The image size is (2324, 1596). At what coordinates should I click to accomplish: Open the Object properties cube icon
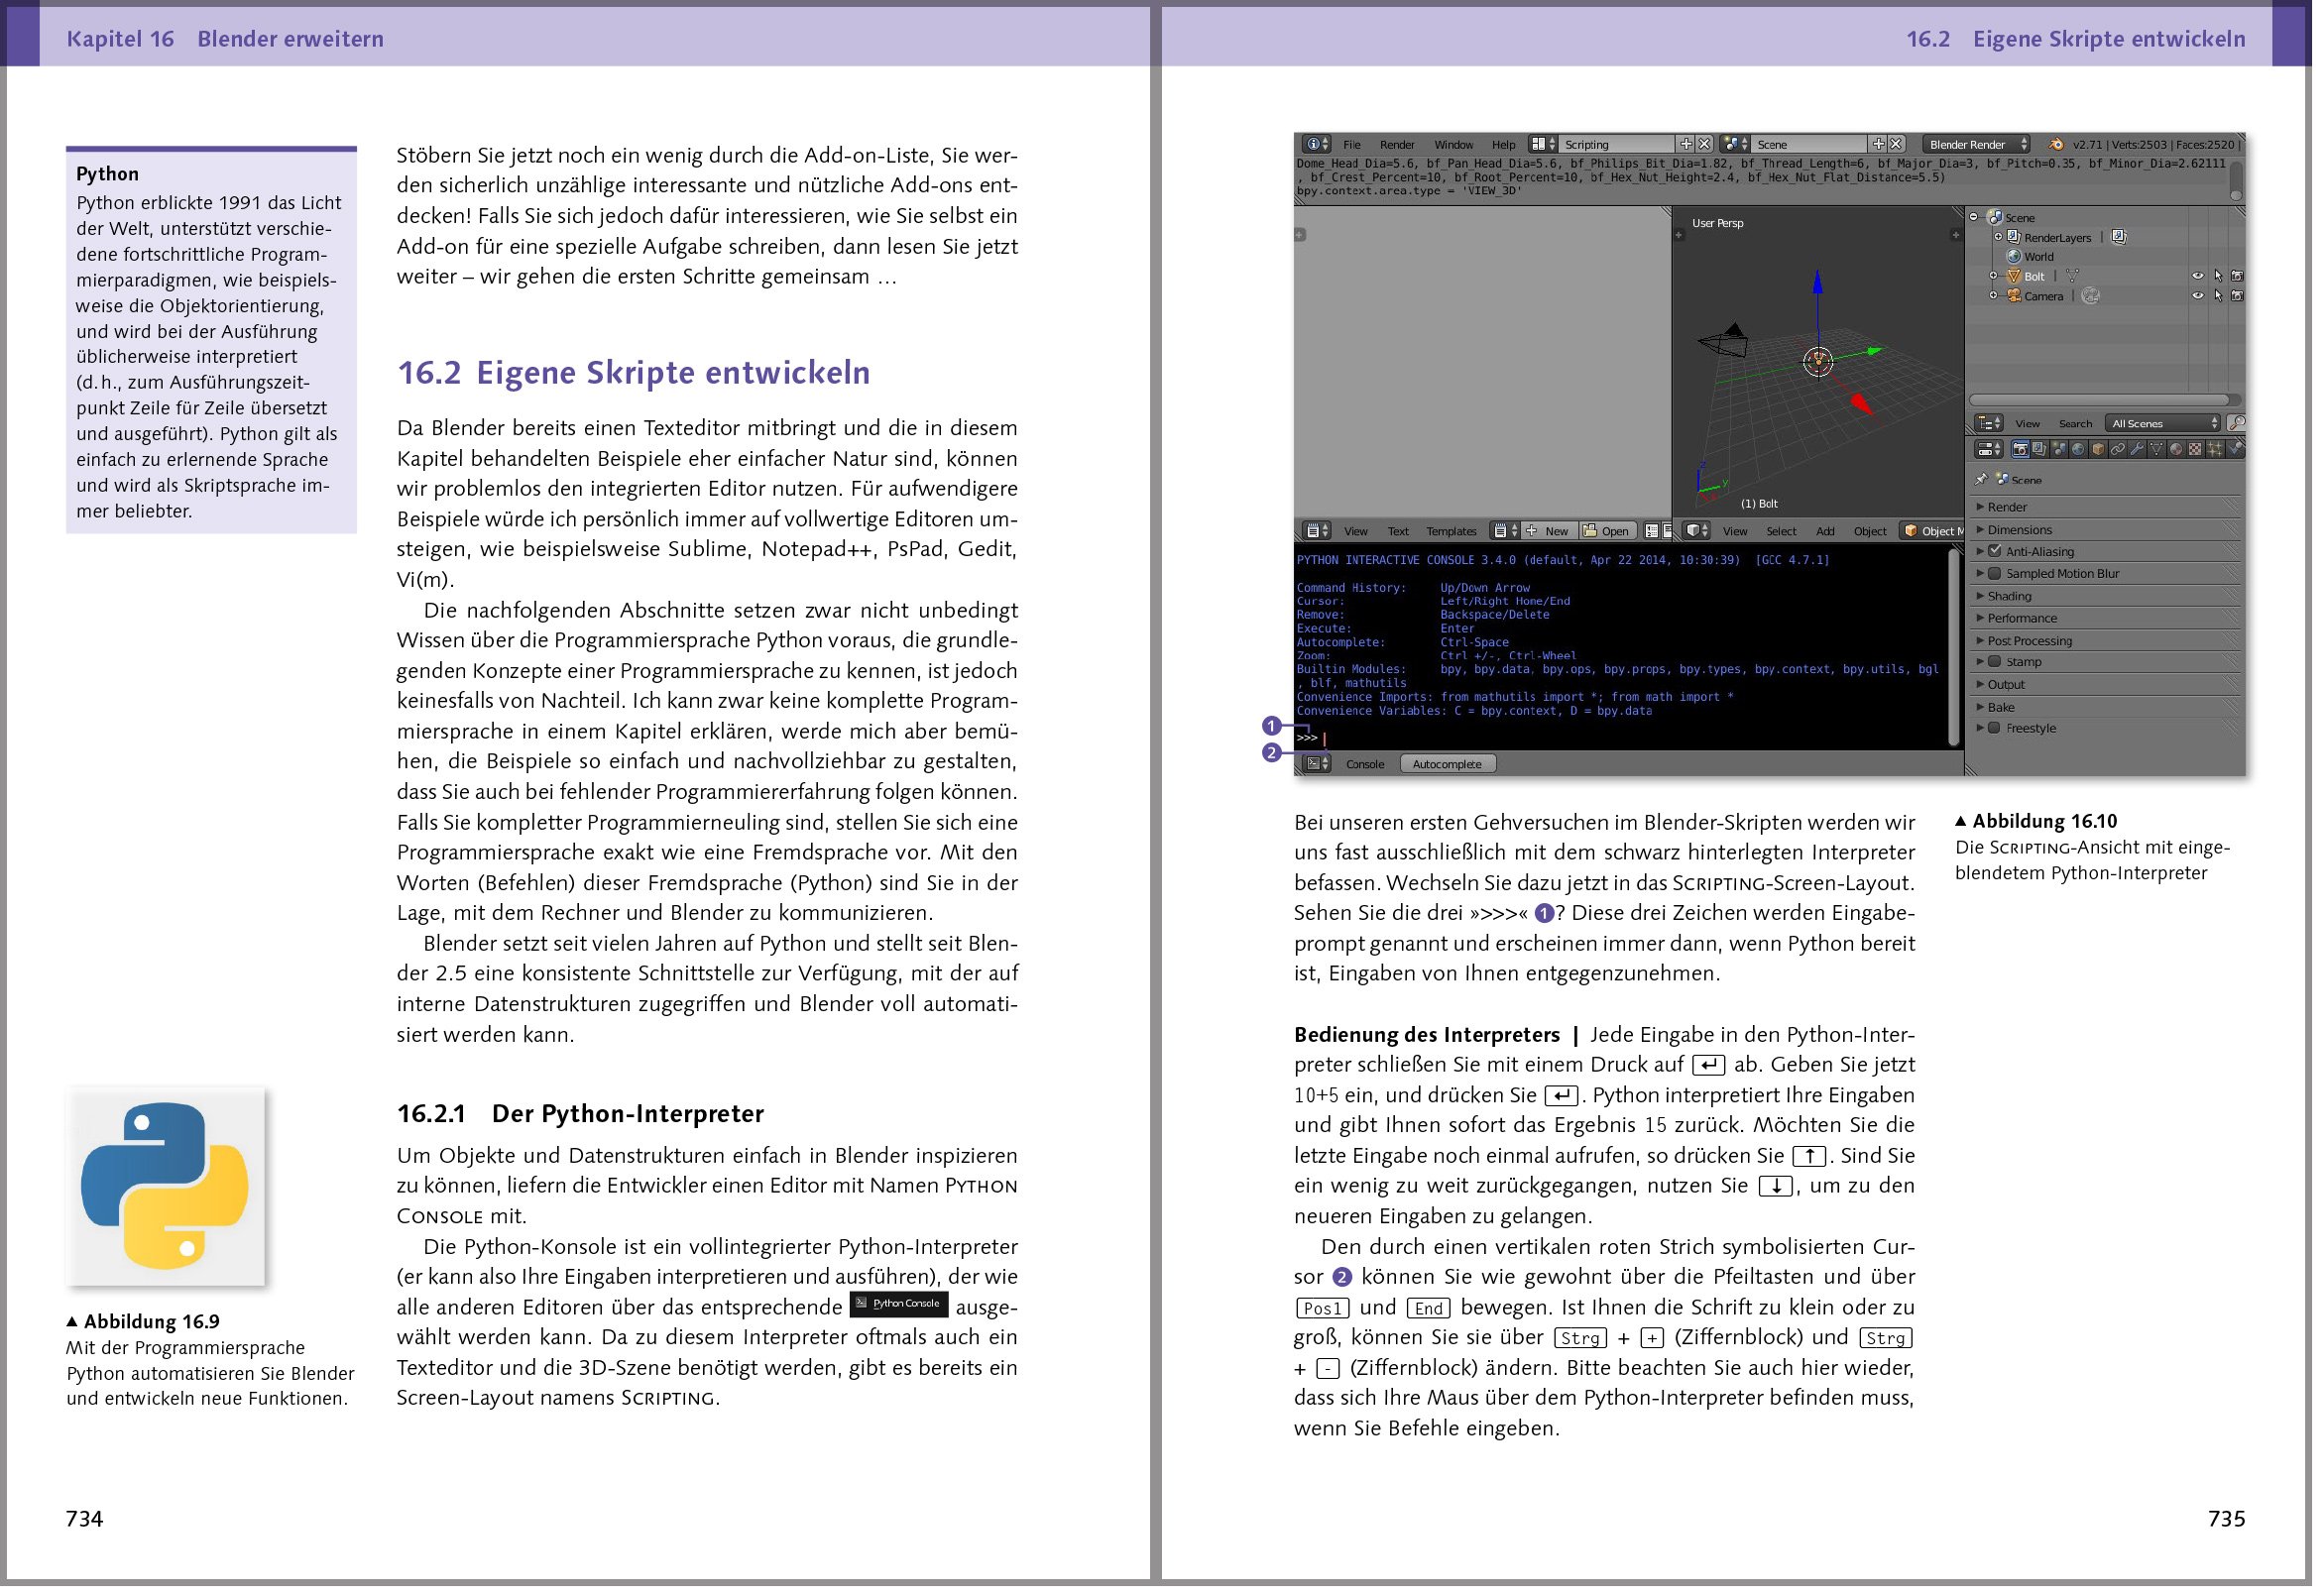click(x=2099, y=450)
